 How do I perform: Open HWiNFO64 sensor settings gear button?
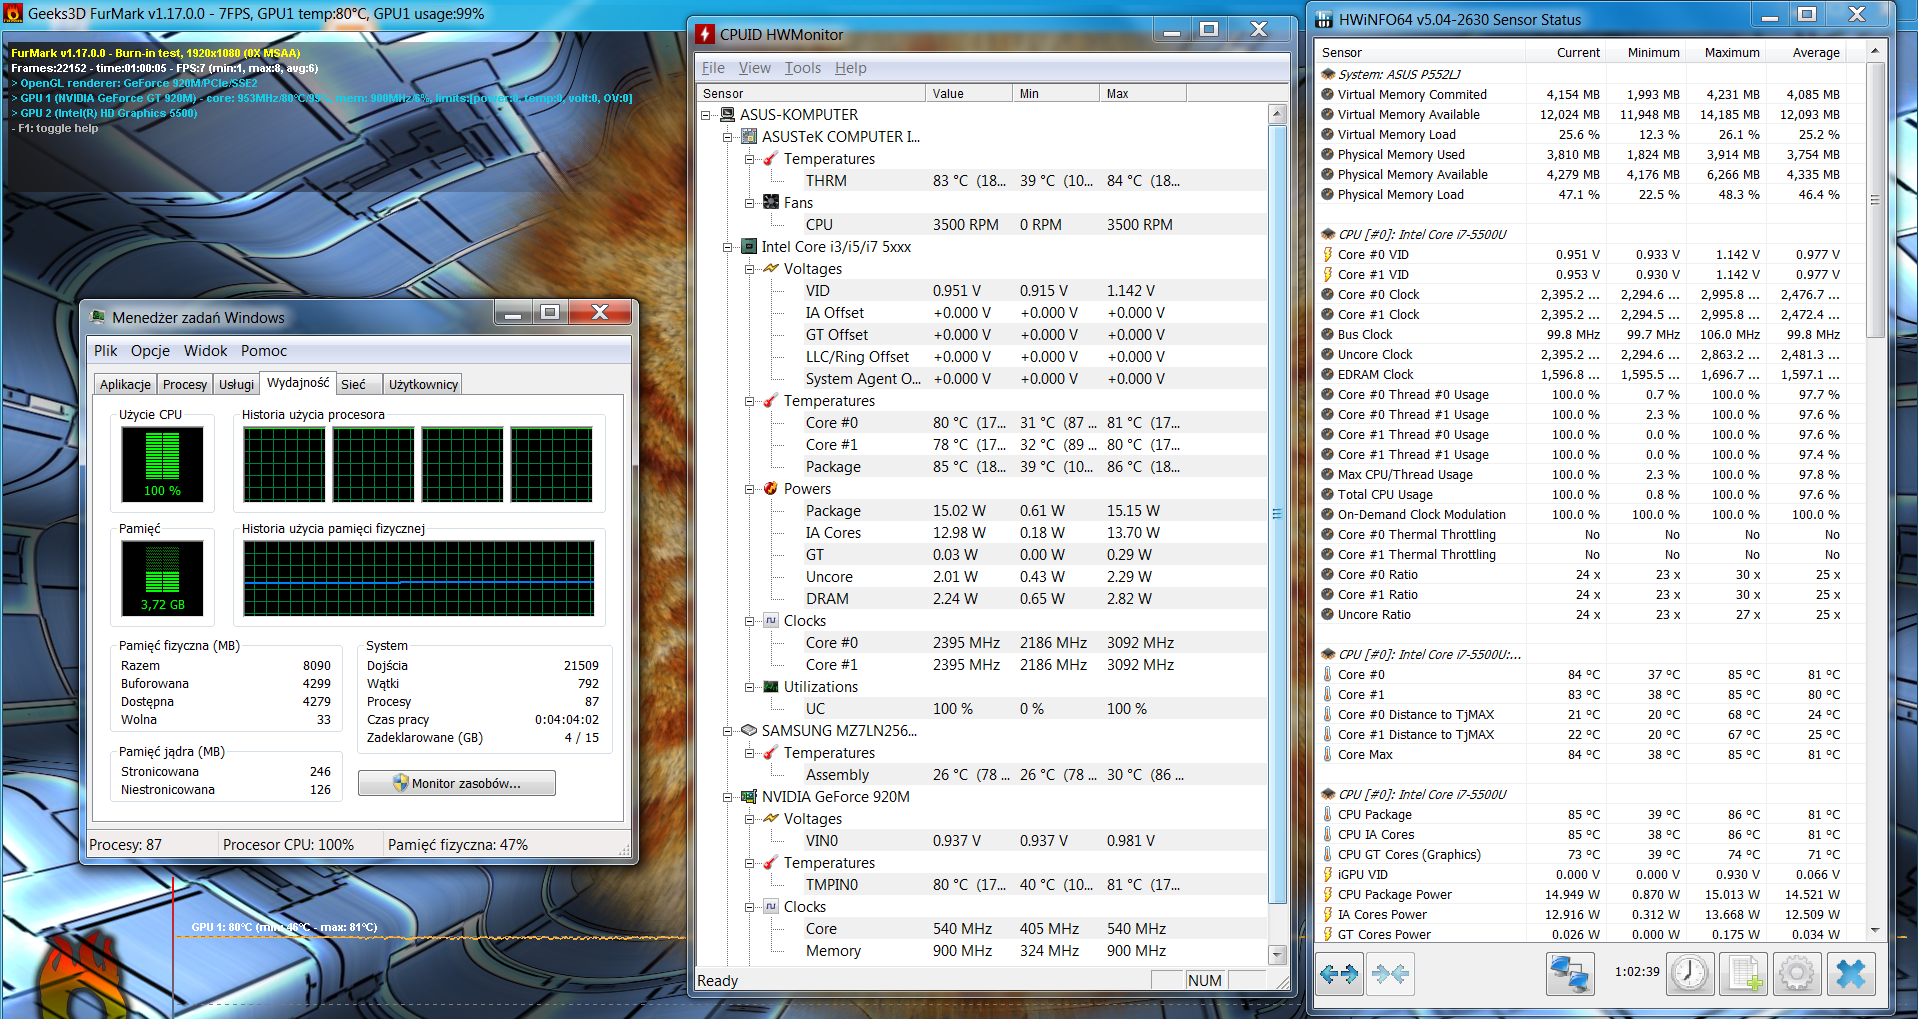coord(1797,973)
